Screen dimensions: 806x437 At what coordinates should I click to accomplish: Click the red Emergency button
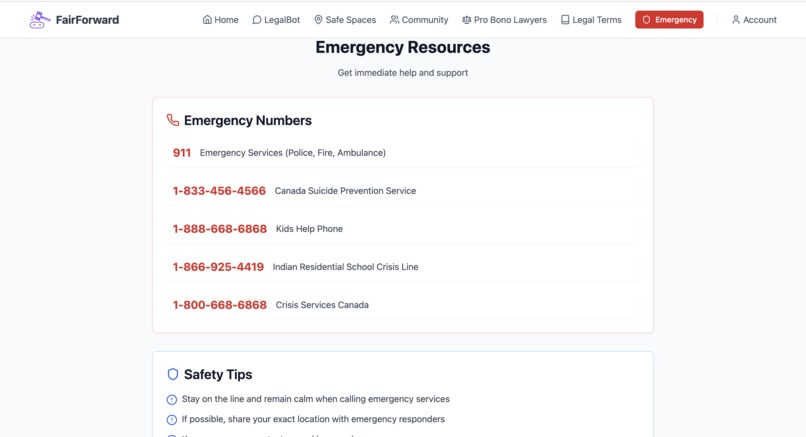point(669,20)
